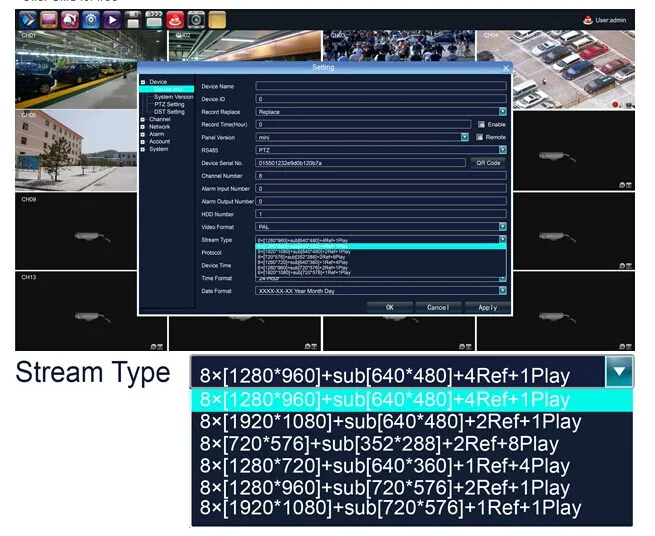
Task: Pick 720*576 sub 352*288 2Ref+8Play enlarged option
Action: (x=411, y=444)
